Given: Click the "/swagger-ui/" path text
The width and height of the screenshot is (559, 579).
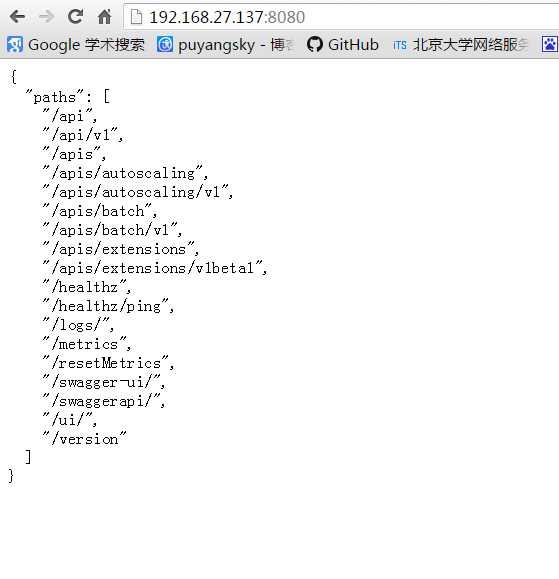Looking at the screenshot, I should pyautogui.click(x=103, y=382).
